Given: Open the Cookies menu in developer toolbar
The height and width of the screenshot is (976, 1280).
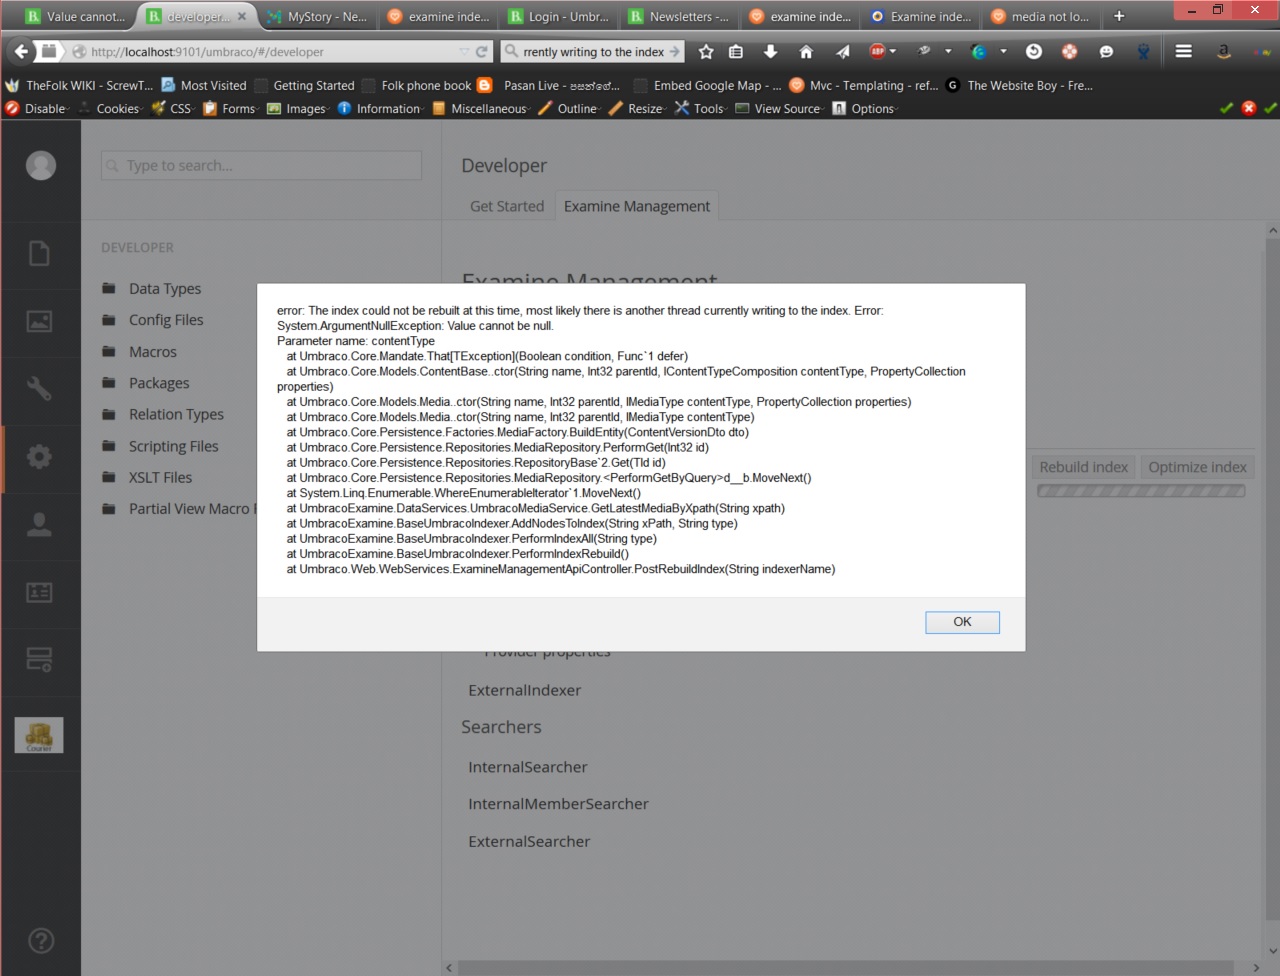Looking at the screenshot, I should pos(111,108).
